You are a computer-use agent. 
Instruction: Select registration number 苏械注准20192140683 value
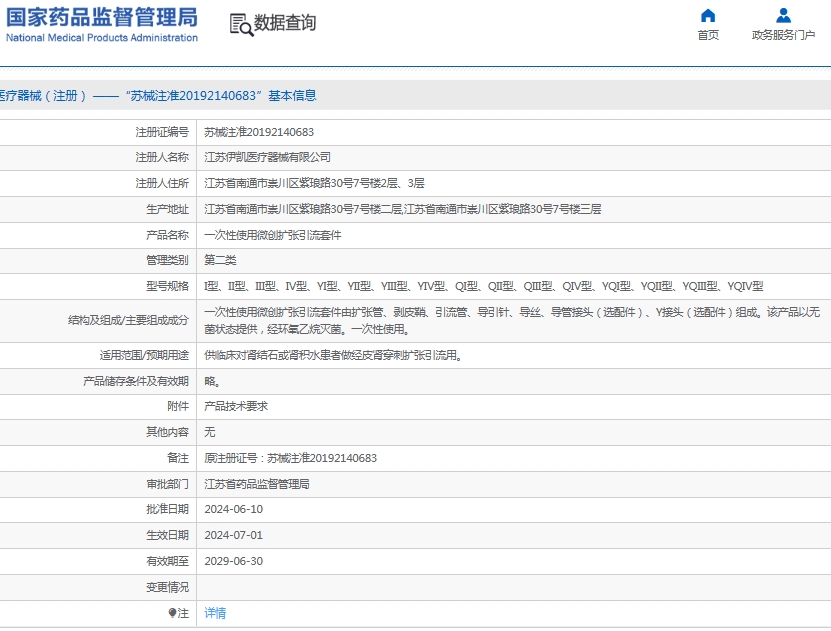[x=259, y=132]
